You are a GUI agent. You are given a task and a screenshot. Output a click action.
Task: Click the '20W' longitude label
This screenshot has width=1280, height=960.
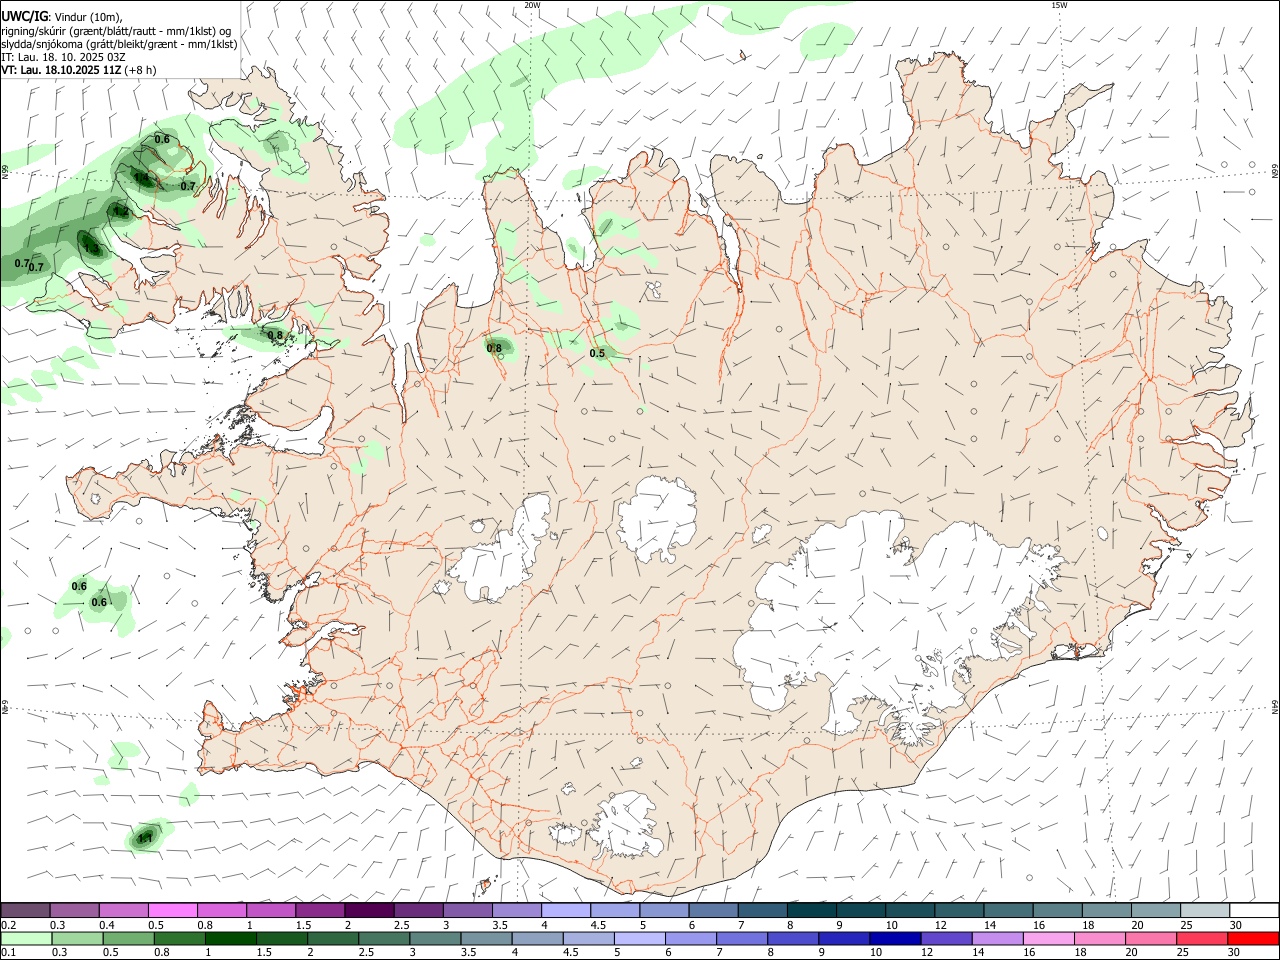point(532,5)
